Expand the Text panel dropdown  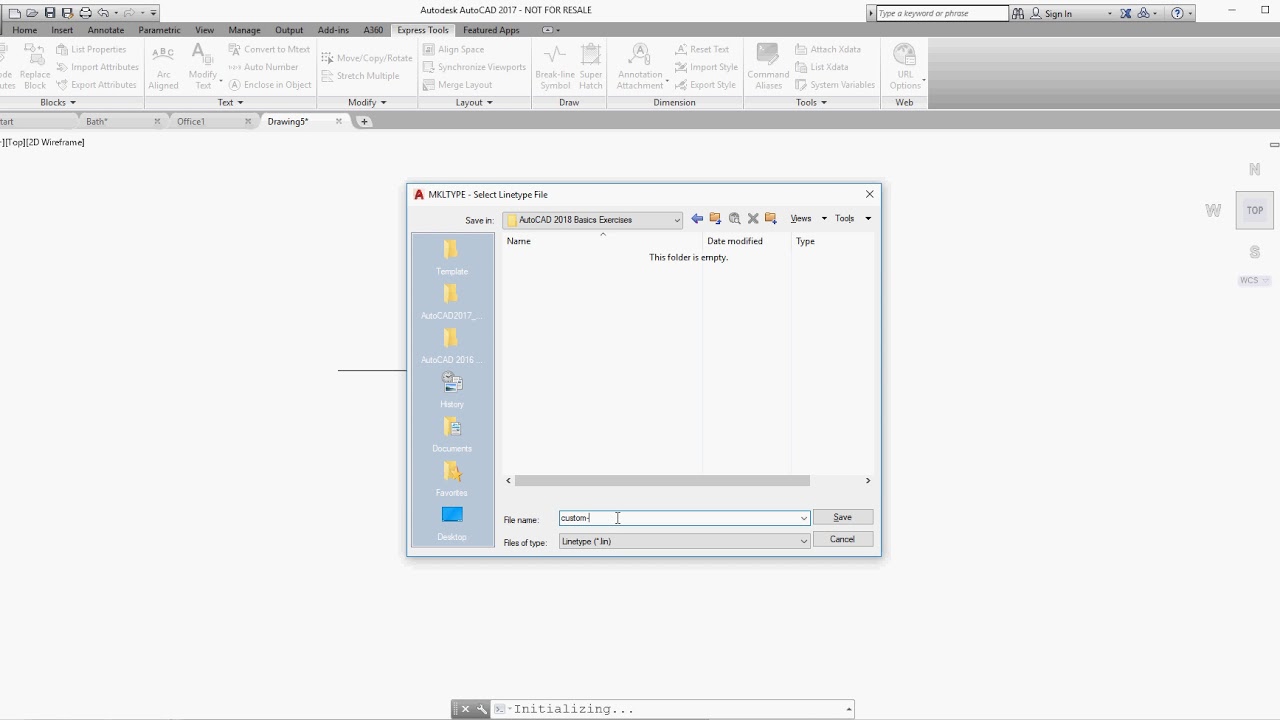click(230, 102)
